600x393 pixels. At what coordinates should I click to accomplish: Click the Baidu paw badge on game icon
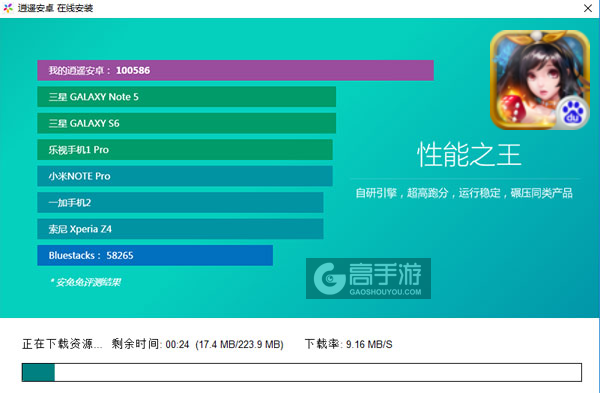coord(572,113)
